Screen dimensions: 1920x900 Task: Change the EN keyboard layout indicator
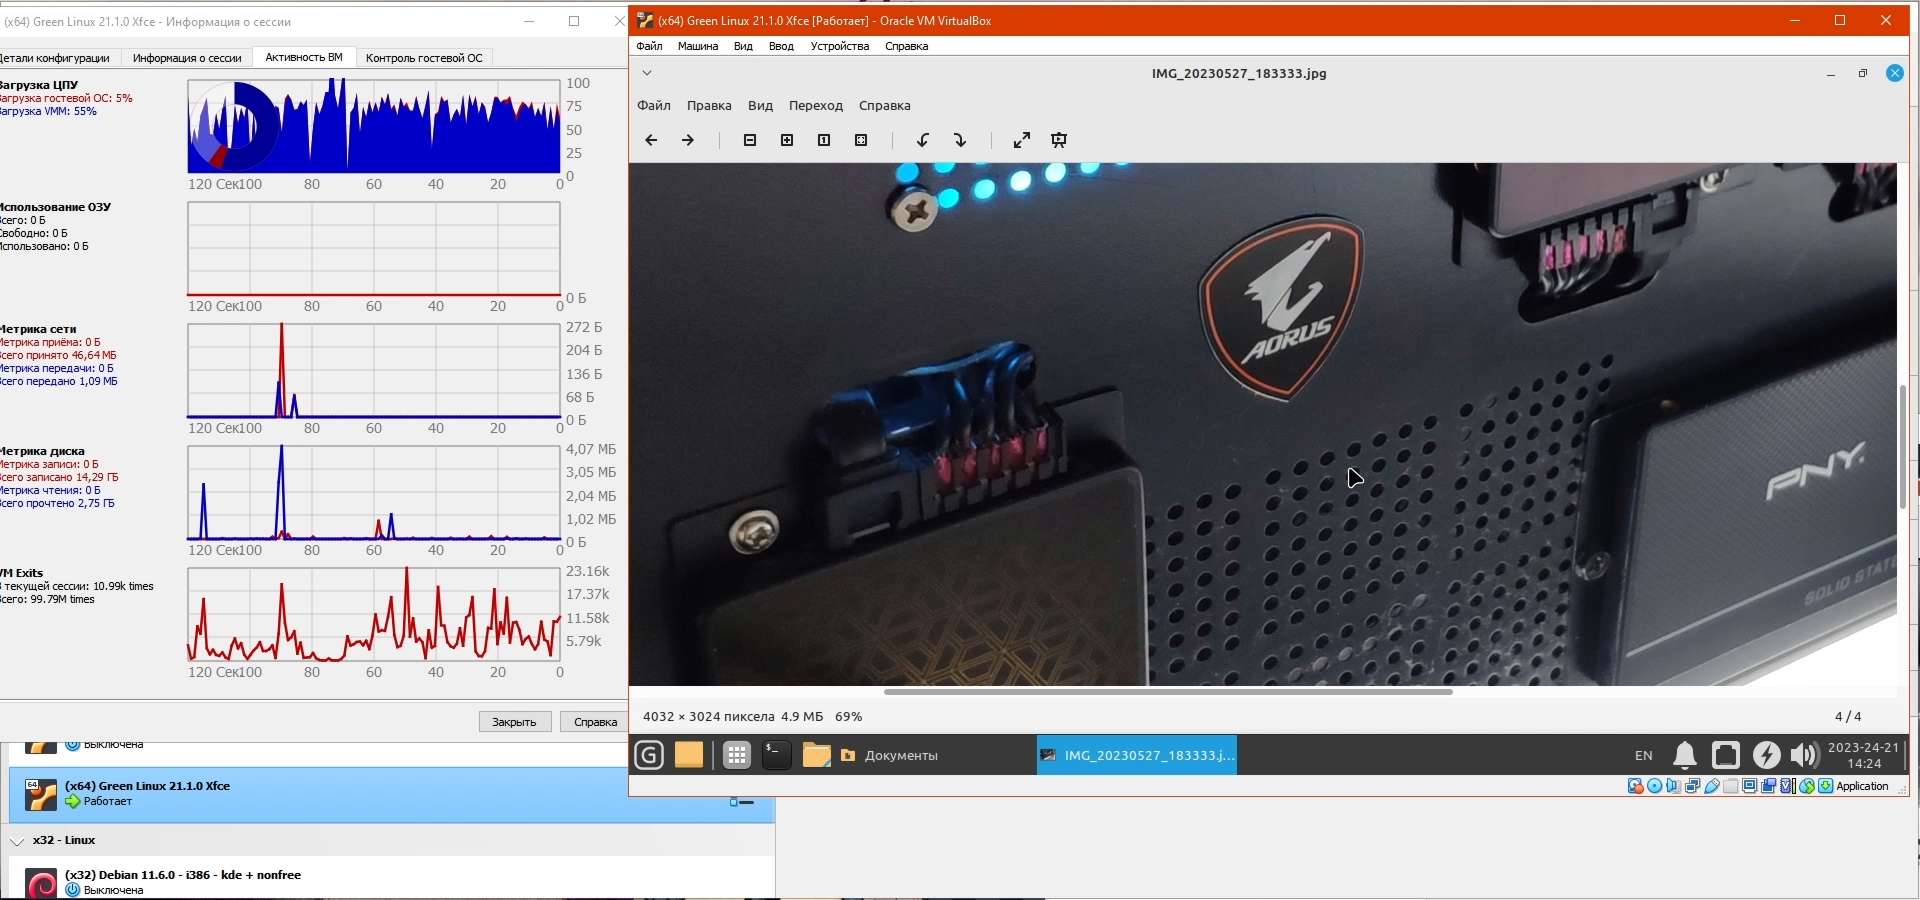(x=1644, y=756)
